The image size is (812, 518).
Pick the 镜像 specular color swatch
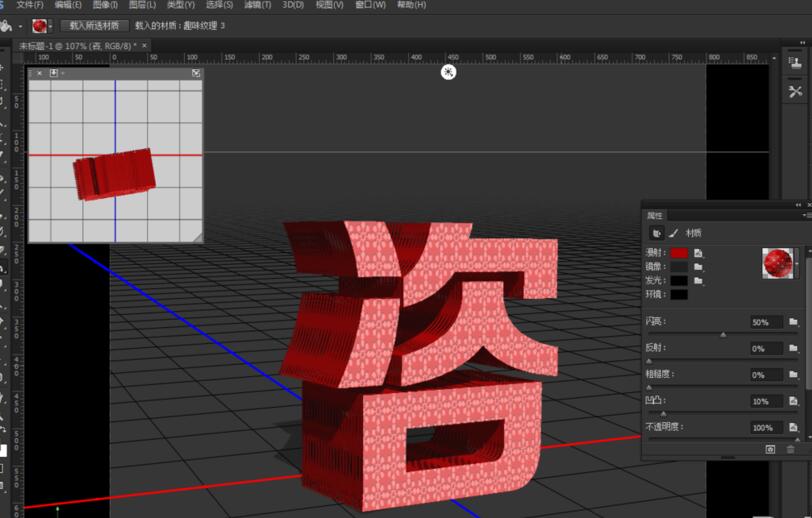point(679,267)
